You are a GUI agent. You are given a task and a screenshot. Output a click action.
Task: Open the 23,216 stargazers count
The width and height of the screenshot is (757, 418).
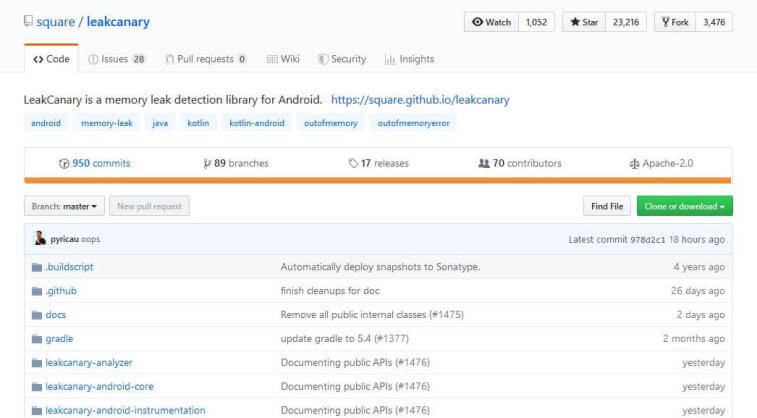point(626,22)
